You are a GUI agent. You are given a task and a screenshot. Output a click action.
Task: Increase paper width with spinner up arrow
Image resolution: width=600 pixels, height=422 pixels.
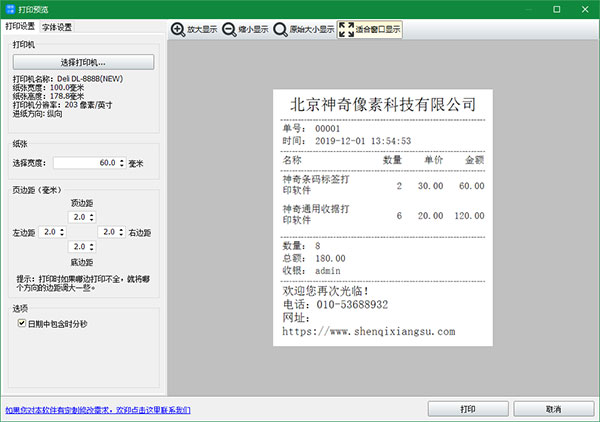(122, 161)
